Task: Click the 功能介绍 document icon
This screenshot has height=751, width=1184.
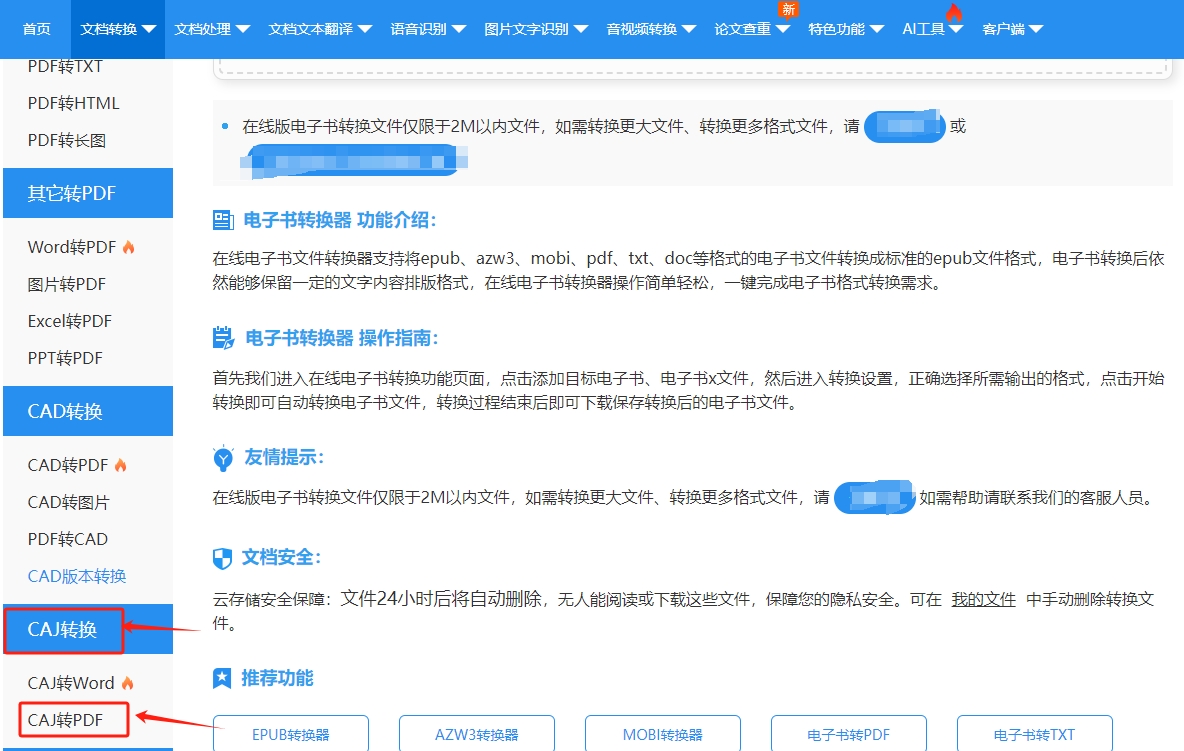Action: (x=223, y=220)
